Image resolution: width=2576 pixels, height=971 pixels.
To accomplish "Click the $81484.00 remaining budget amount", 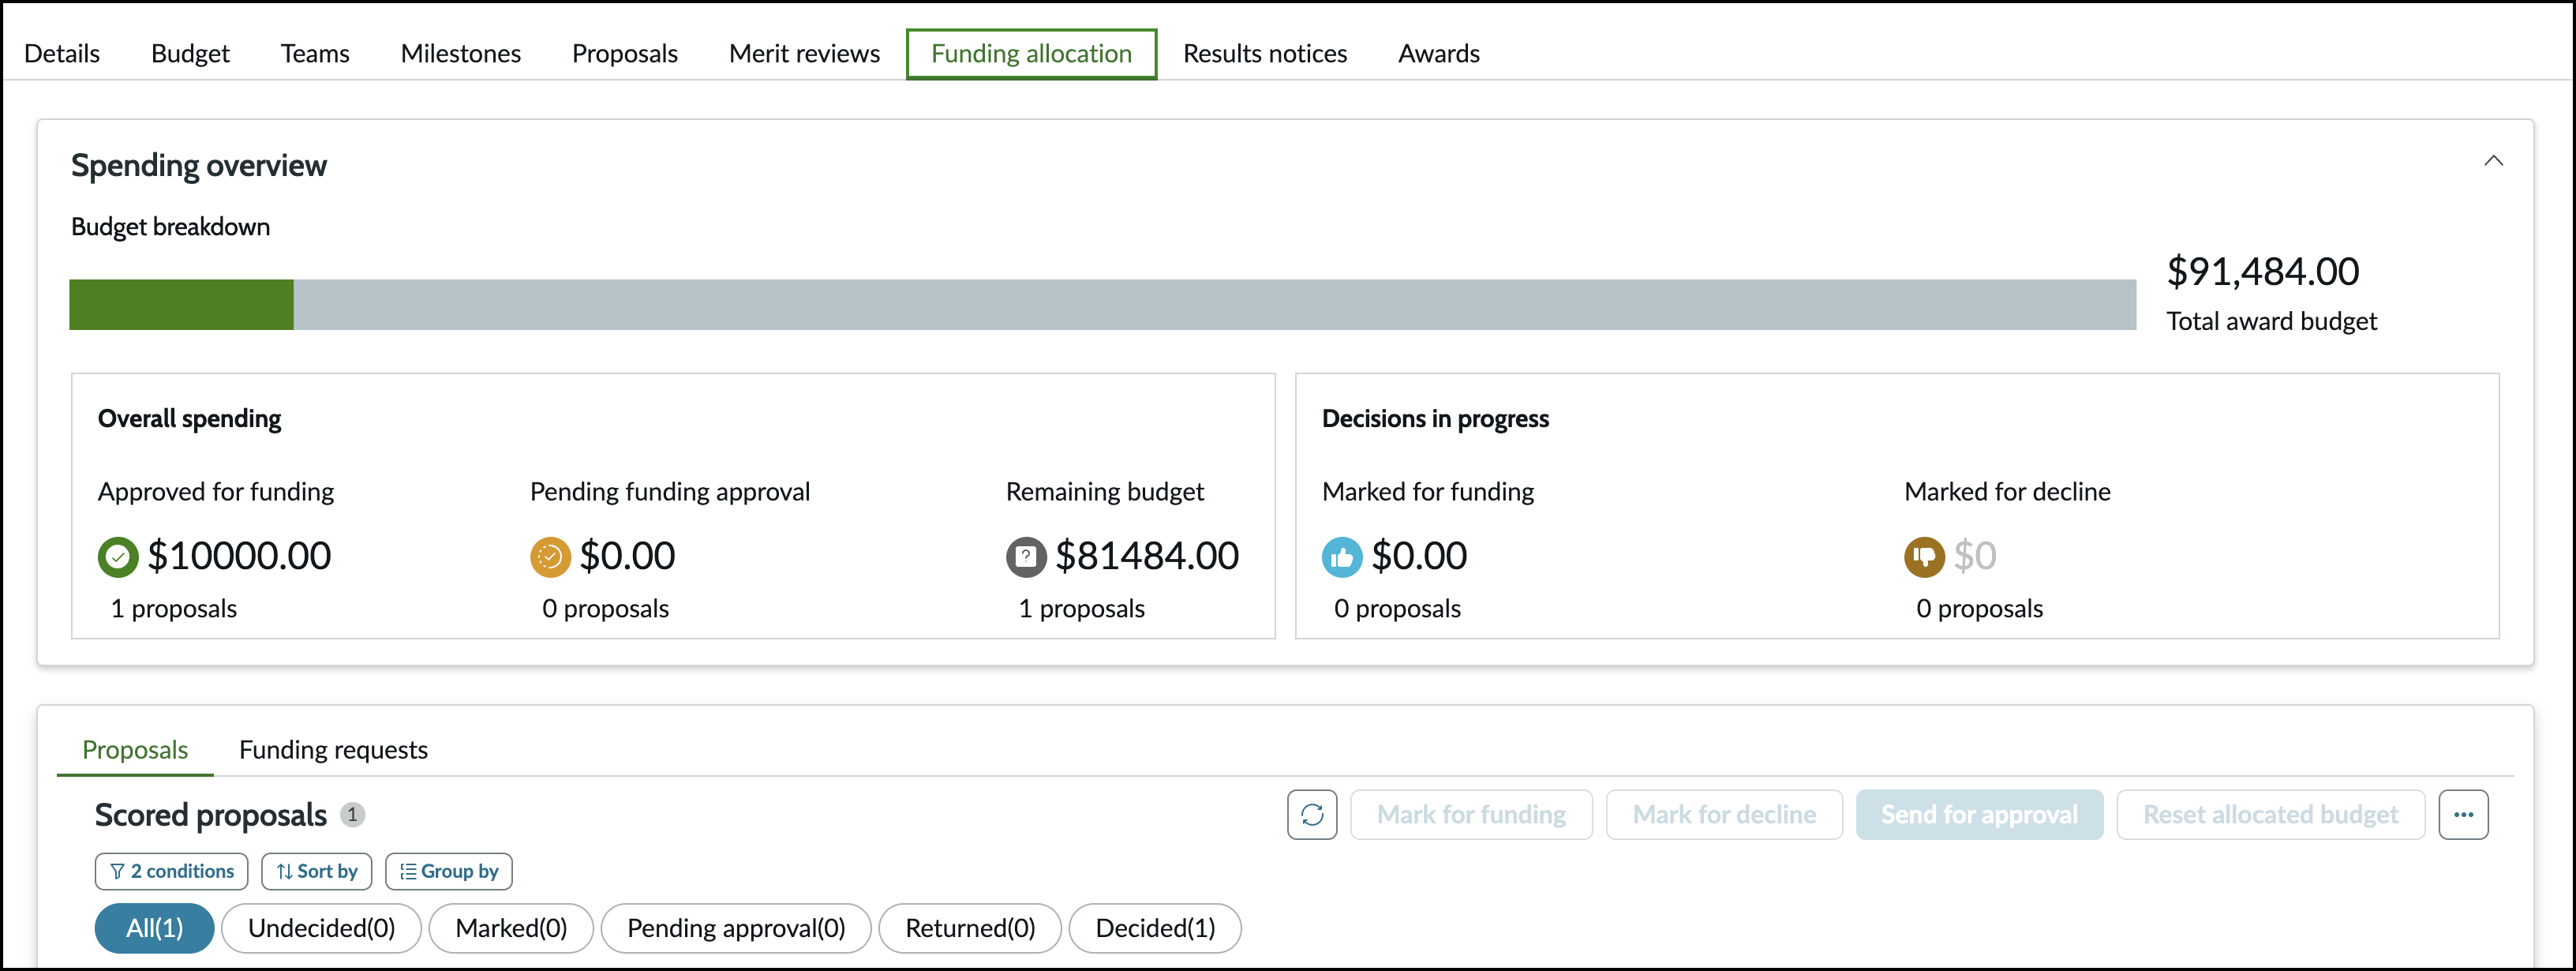I will 1147,557.
